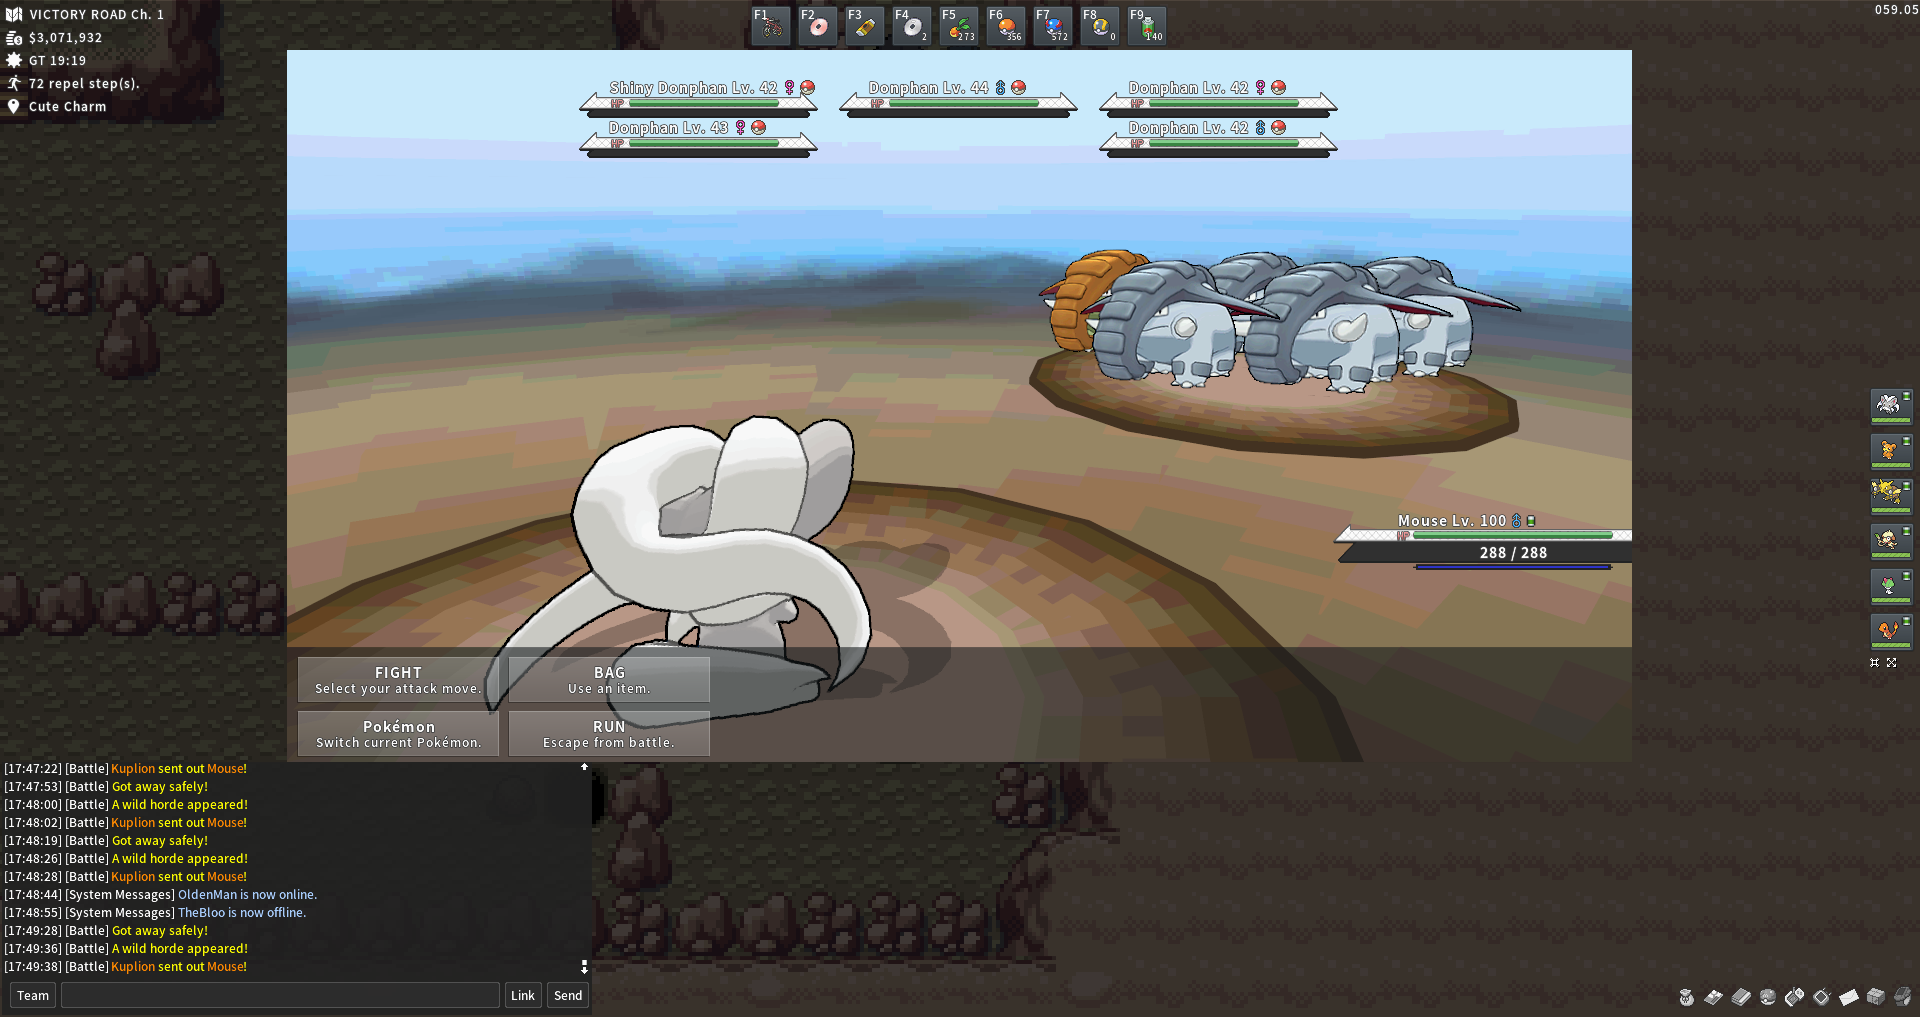The image size is (1920, 1017).
Task: Click TheBloo name in chat log
Action: coord(201,913)
